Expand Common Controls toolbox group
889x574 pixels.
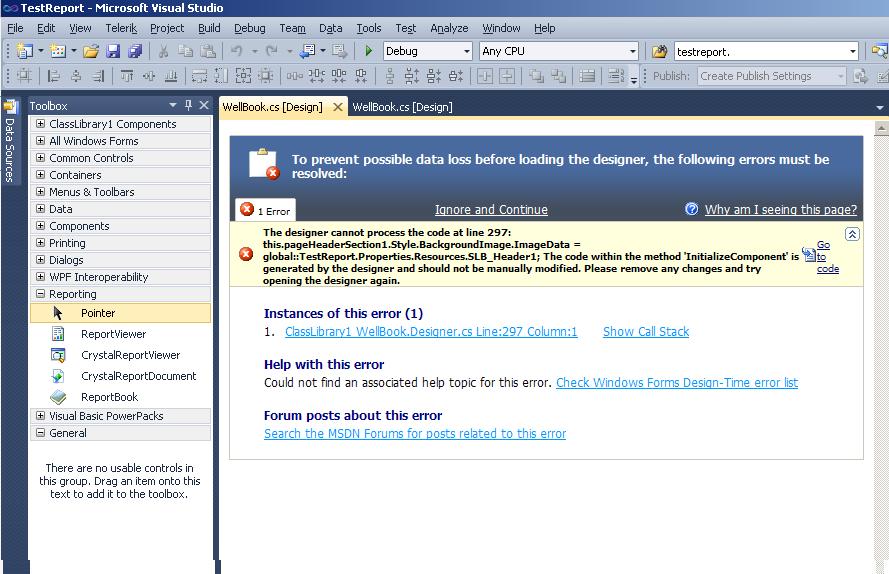[x=40, y=158]
